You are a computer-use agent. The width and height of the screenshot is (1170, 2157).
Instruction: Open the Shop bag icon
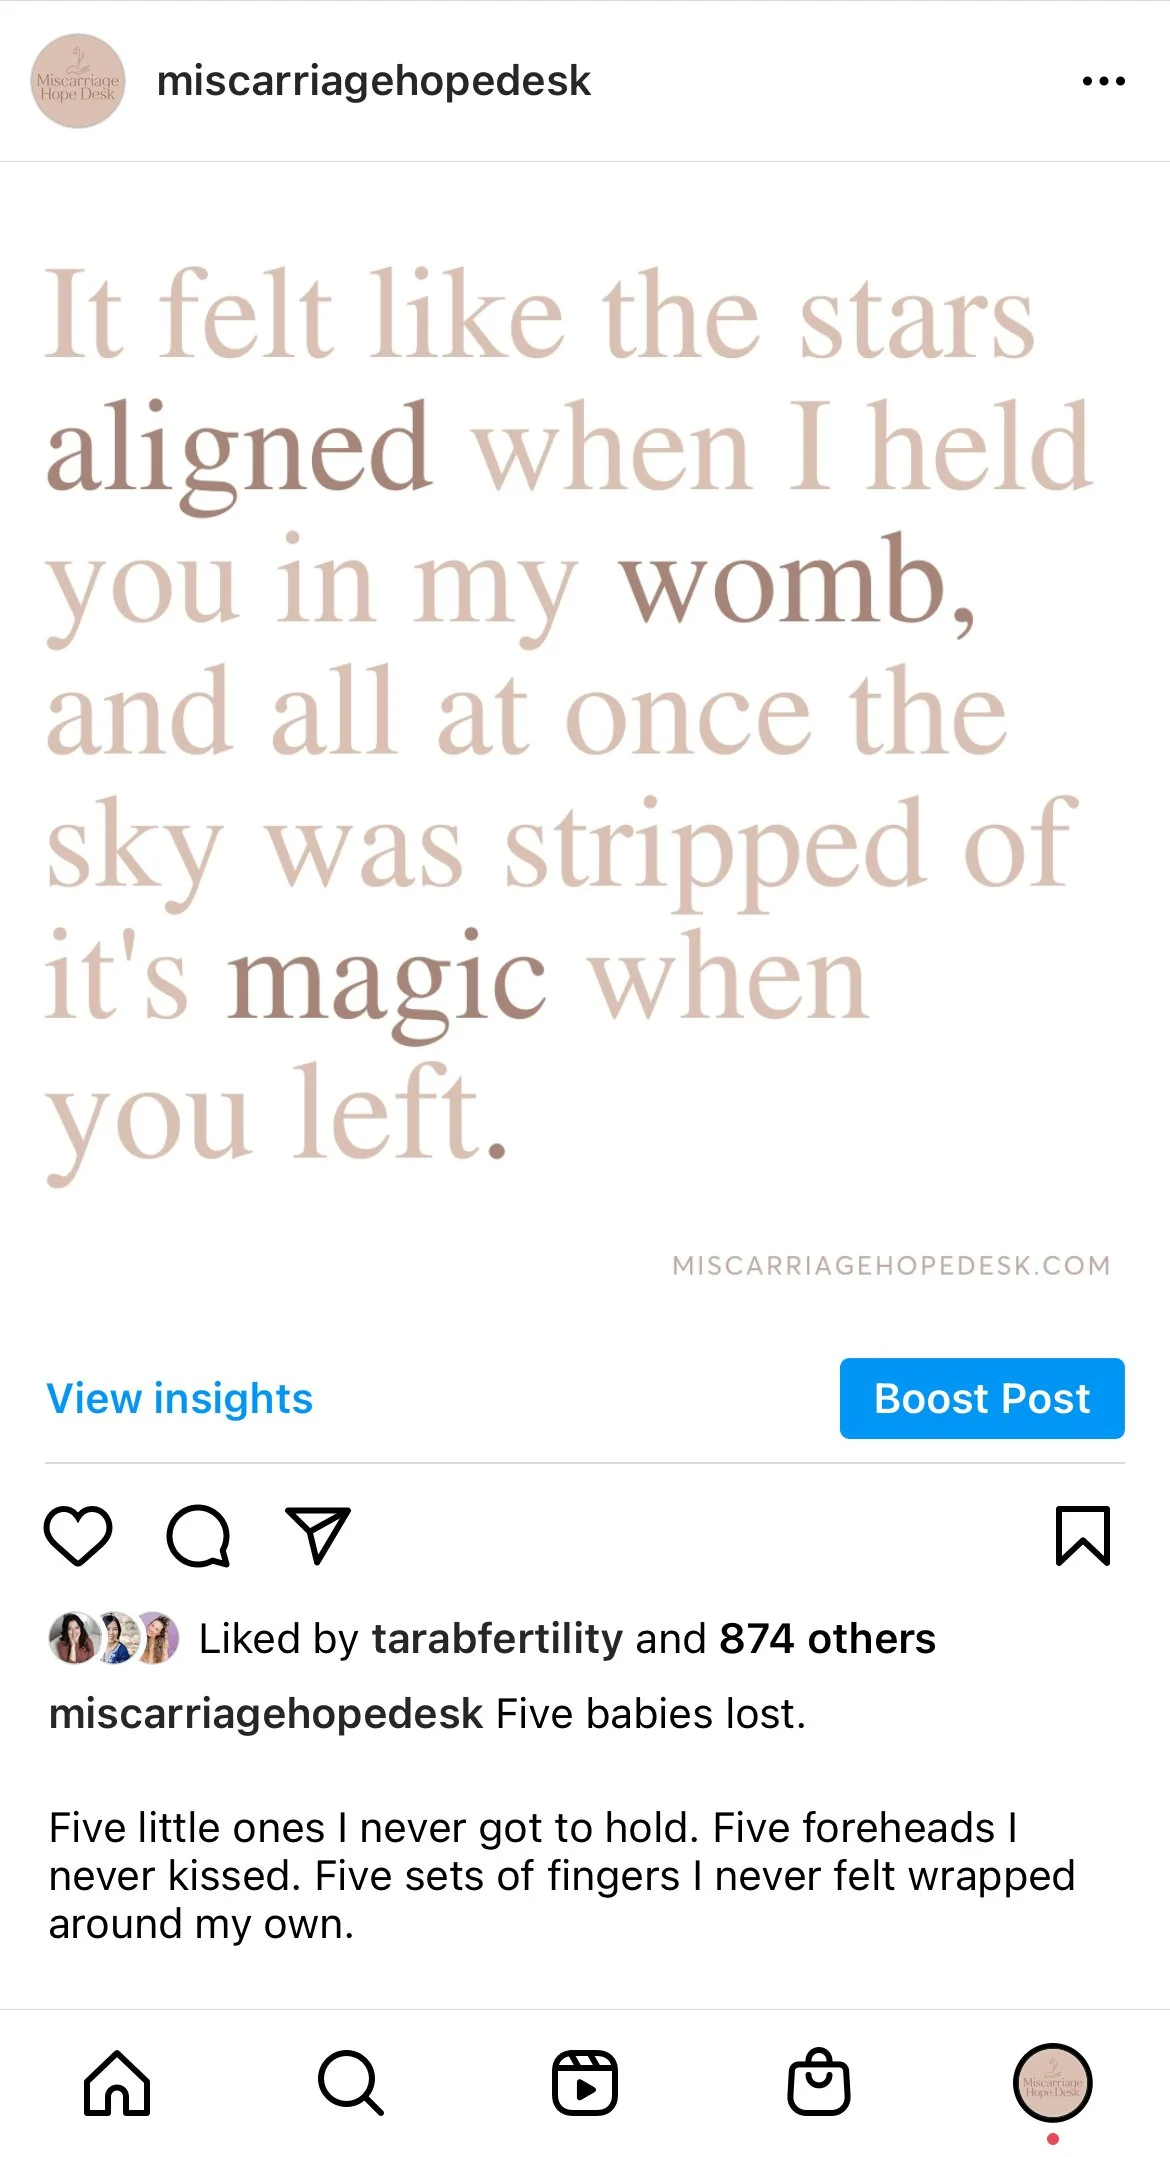click(x=819, y=2083)
